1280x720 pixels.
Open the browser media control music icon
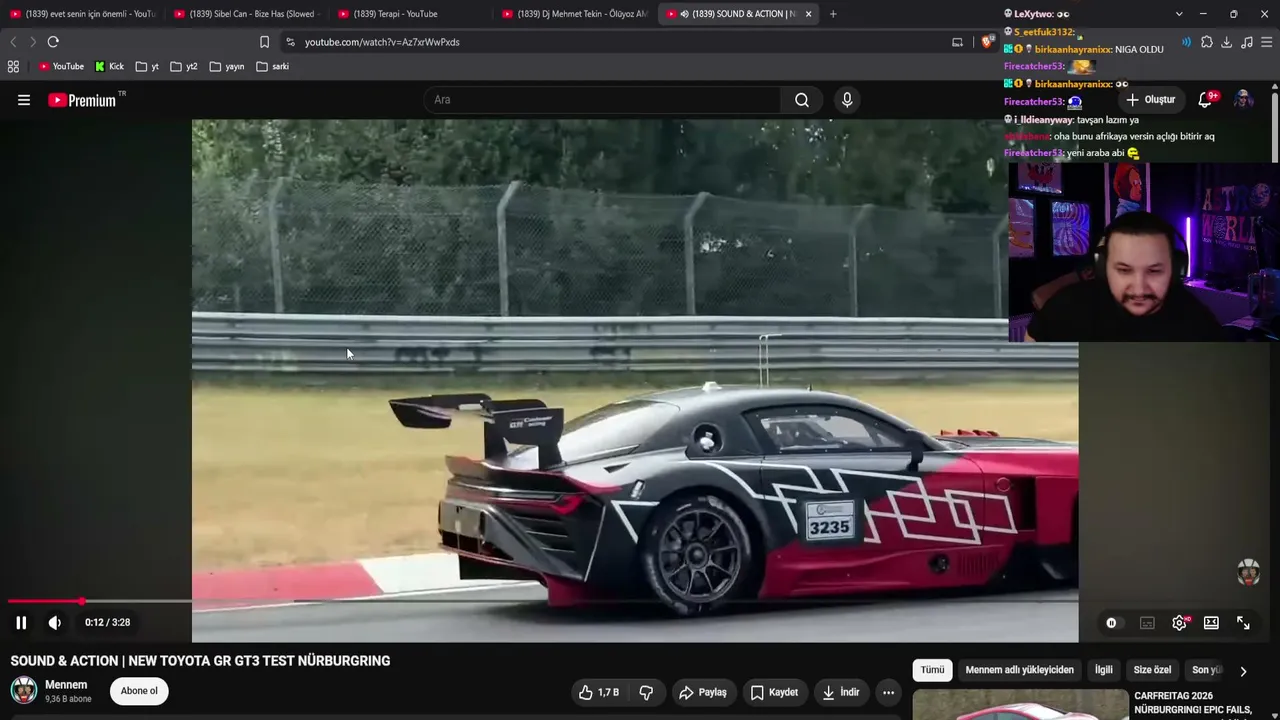point(1247,42)
